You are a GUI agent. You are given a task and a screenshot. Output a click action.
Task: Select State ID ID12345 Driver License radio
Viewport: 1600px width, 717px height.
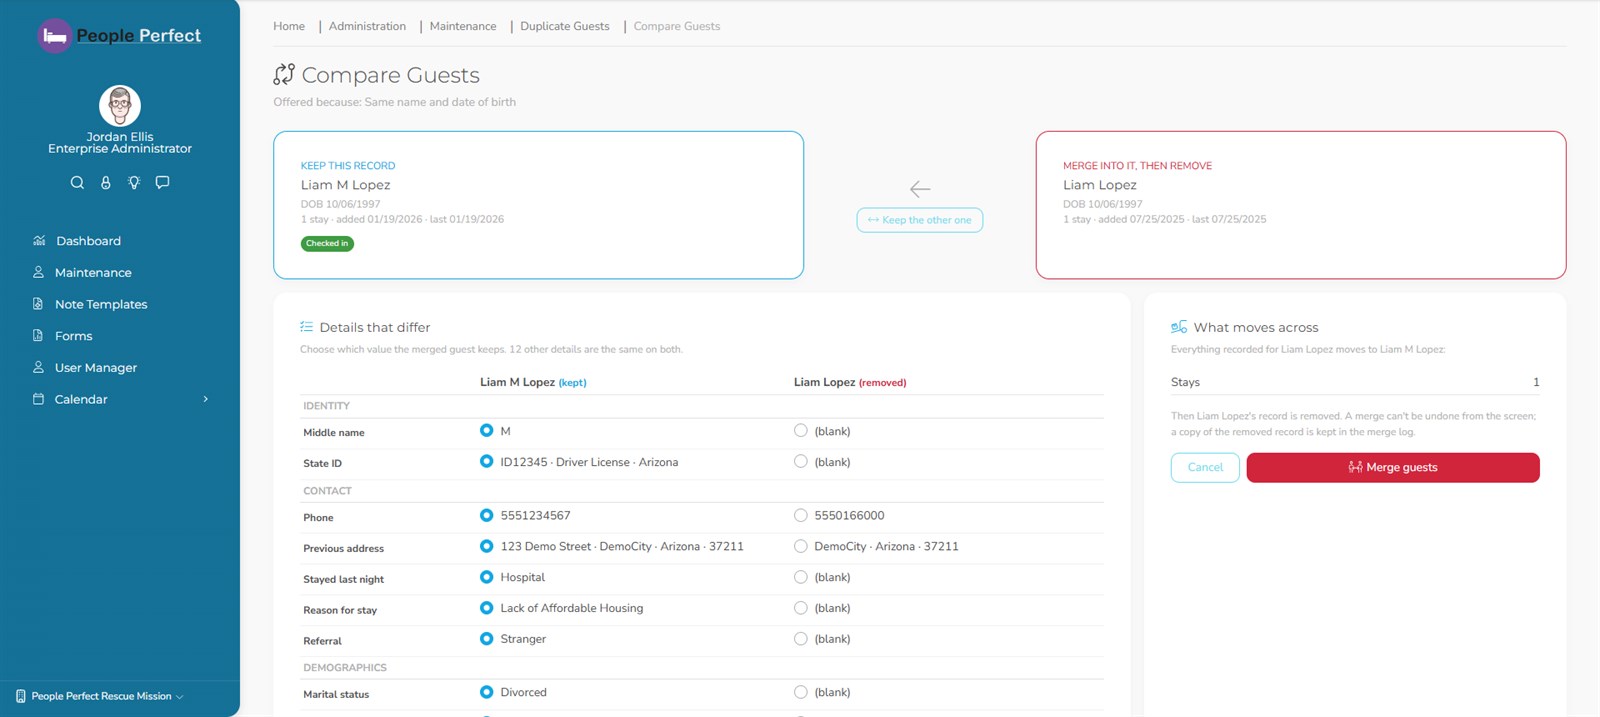tap(487, 462)
